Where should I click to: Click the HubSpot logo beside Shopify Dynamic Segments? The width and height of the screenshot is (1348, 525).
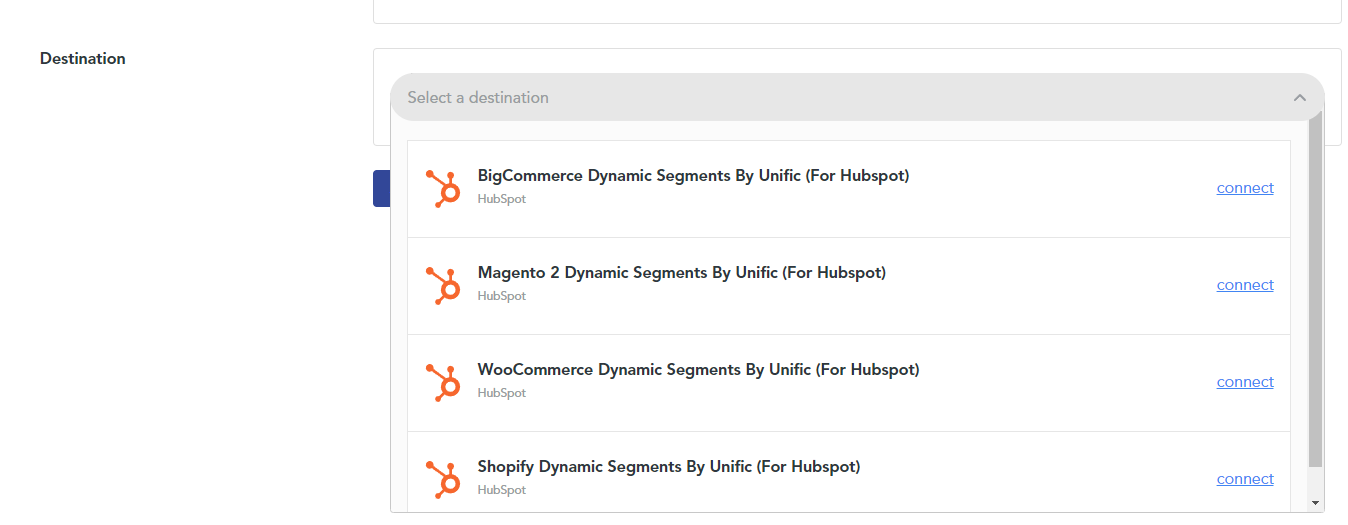point(442,480)
